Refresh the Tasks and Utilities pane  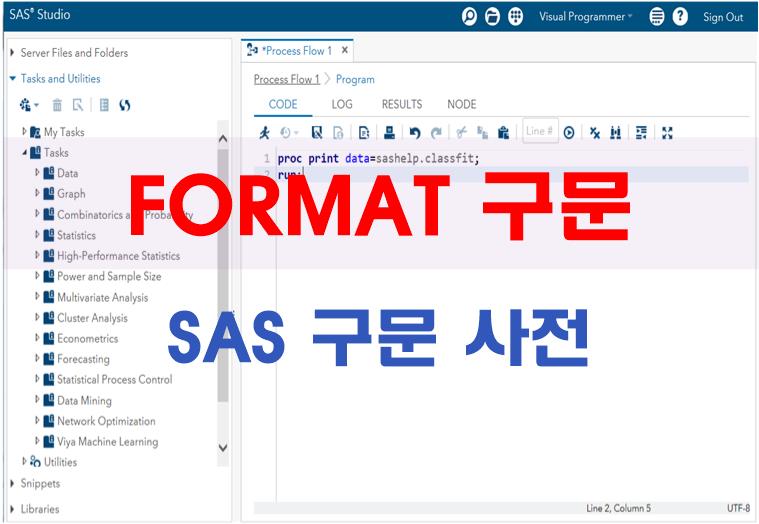click(x=124, y=105)
